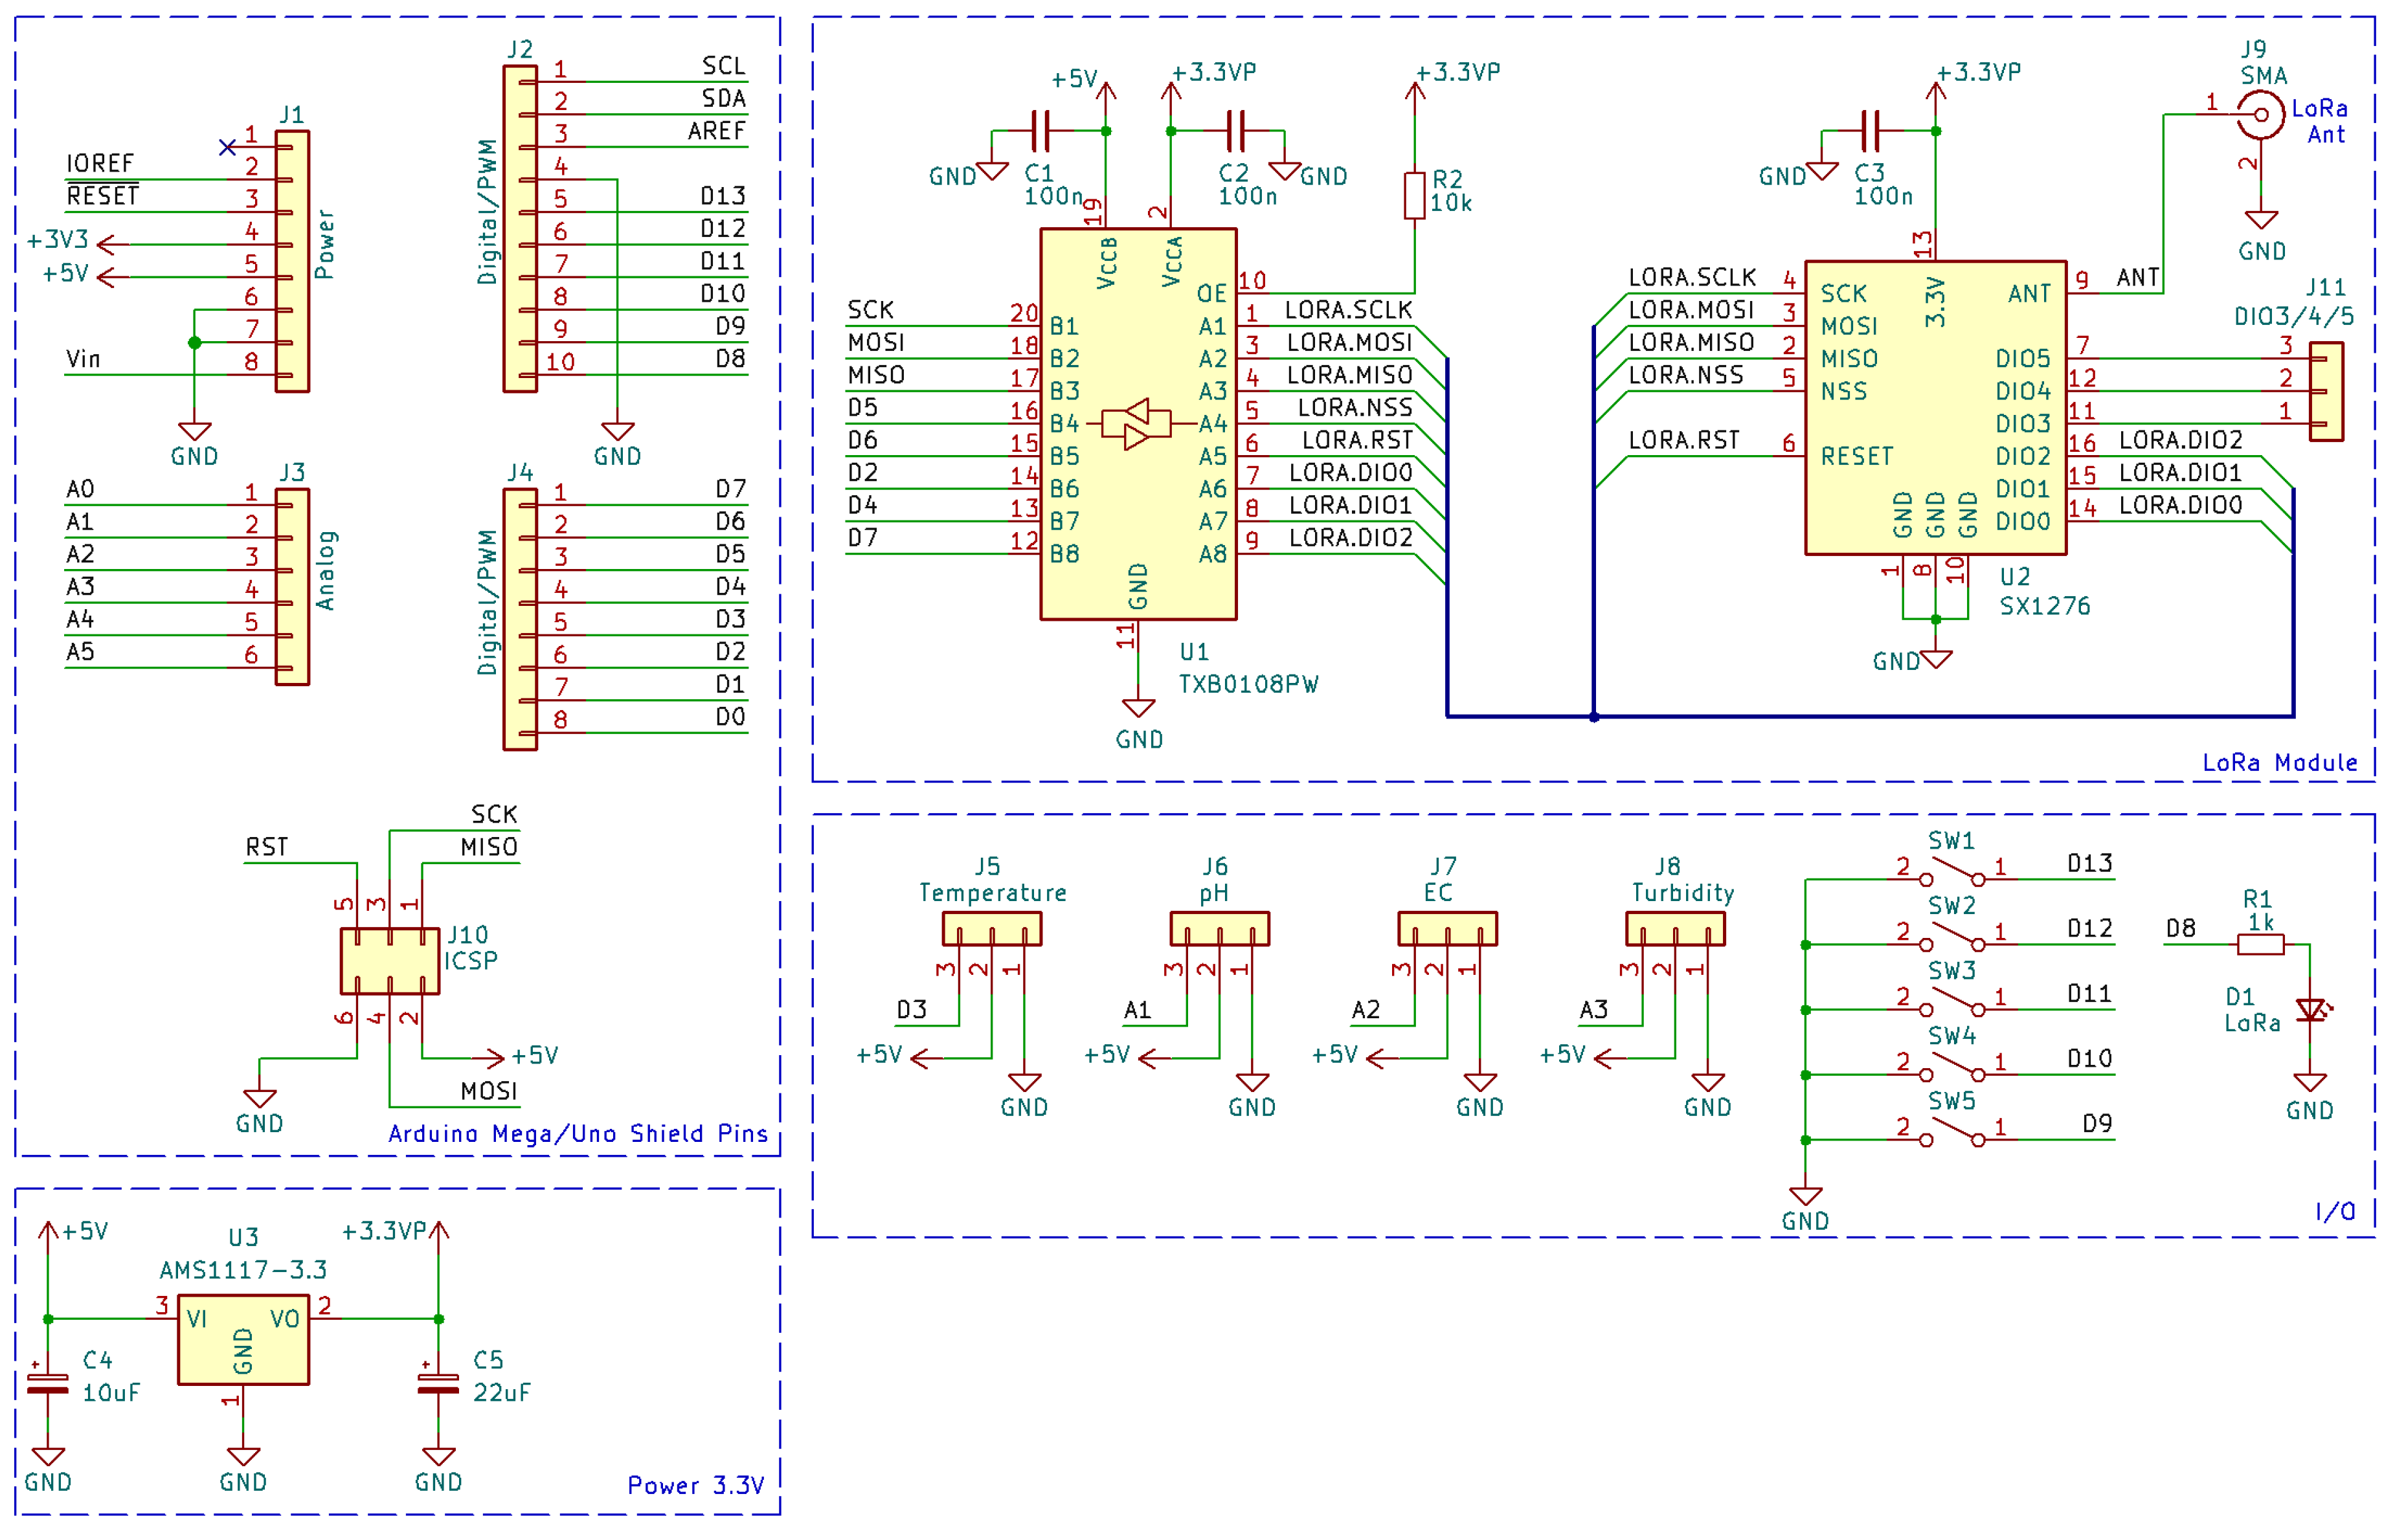The image size is (2395, 1540).
Task: Select the LORA.DIO2 net label near U2
Action: tap(2180, 440)
